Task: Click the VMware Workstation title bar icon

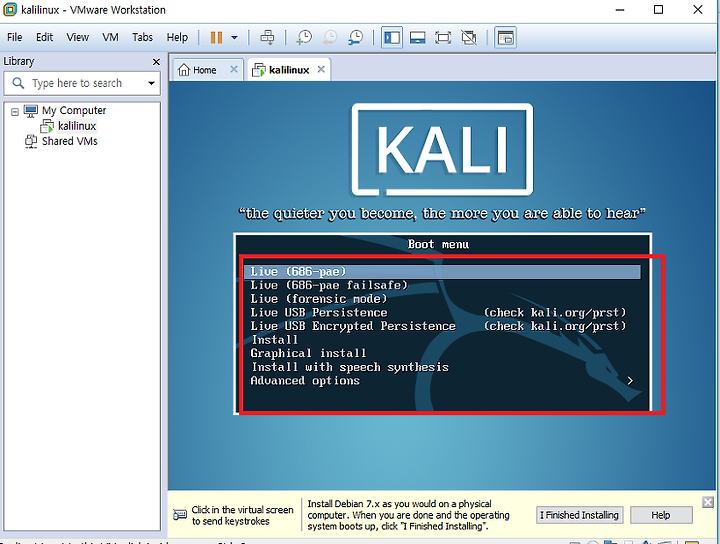Action: pos(10,10)
